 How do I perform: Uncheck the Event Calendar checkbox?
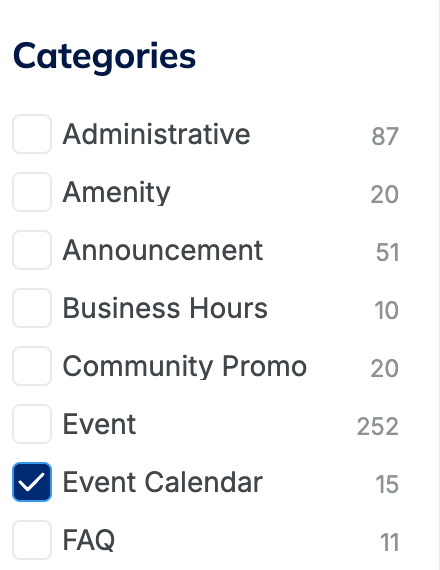(x=32, y=482)
